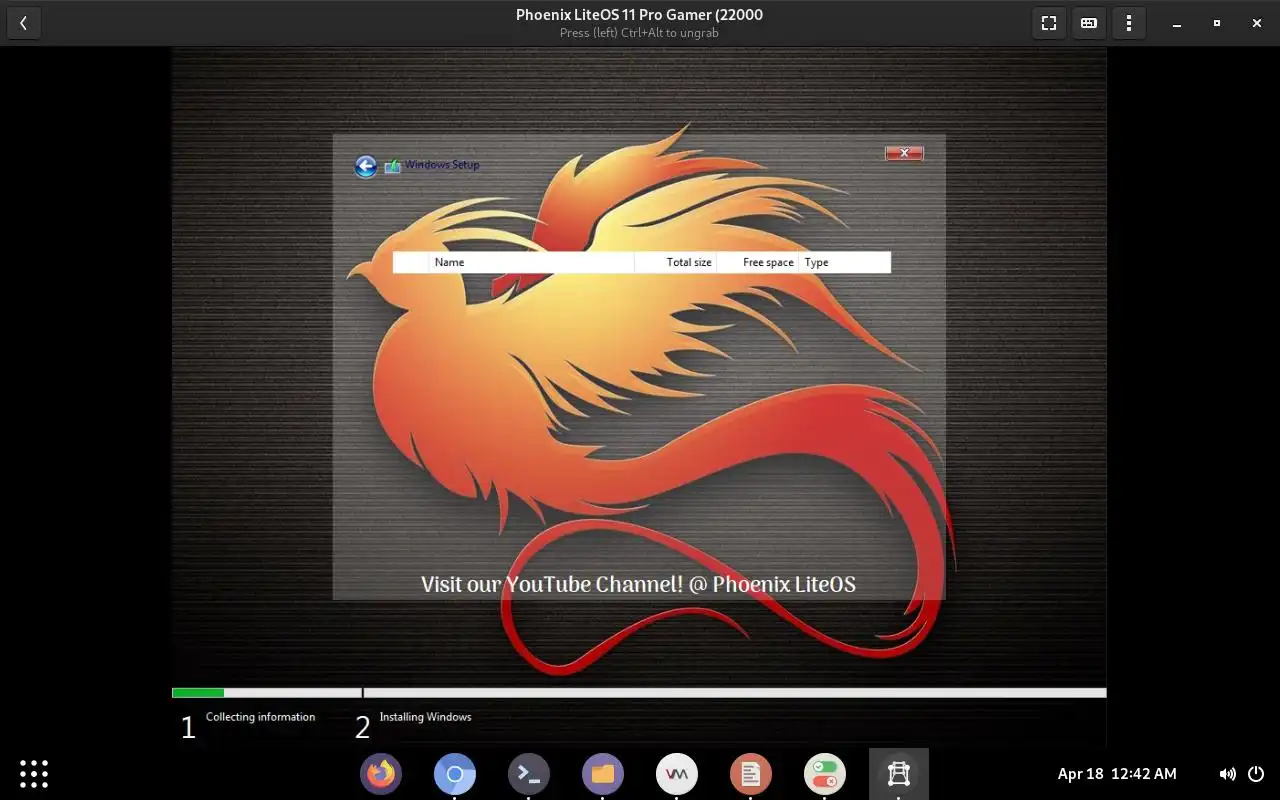Open the Text Editor from the dock
Image resolution: width=1280 pixels, height=800 pixels.
751,774
